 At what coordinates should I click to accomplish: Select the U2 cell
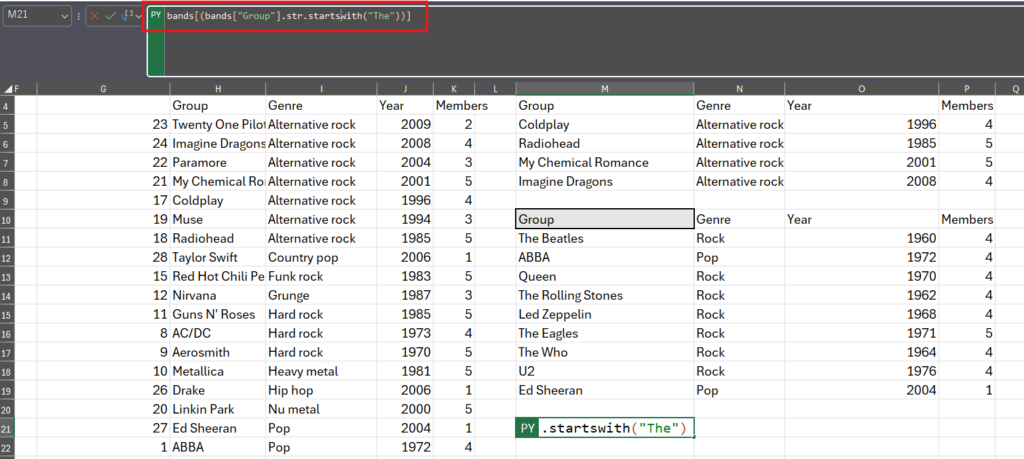point(605,371)
